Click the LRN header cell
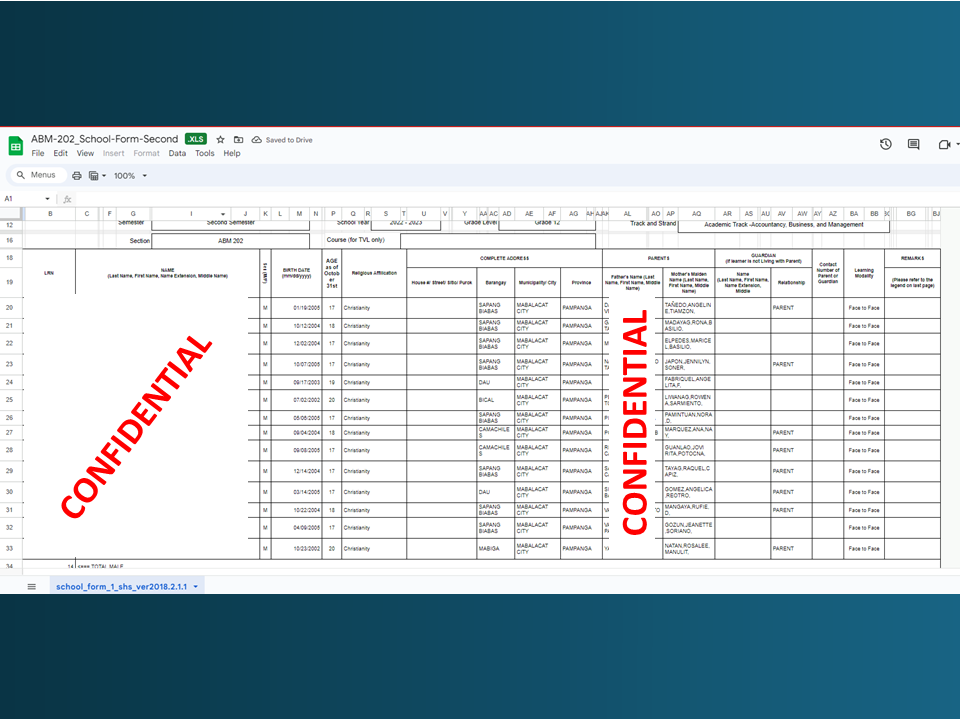The image size is (960, 720). [49, 273]
